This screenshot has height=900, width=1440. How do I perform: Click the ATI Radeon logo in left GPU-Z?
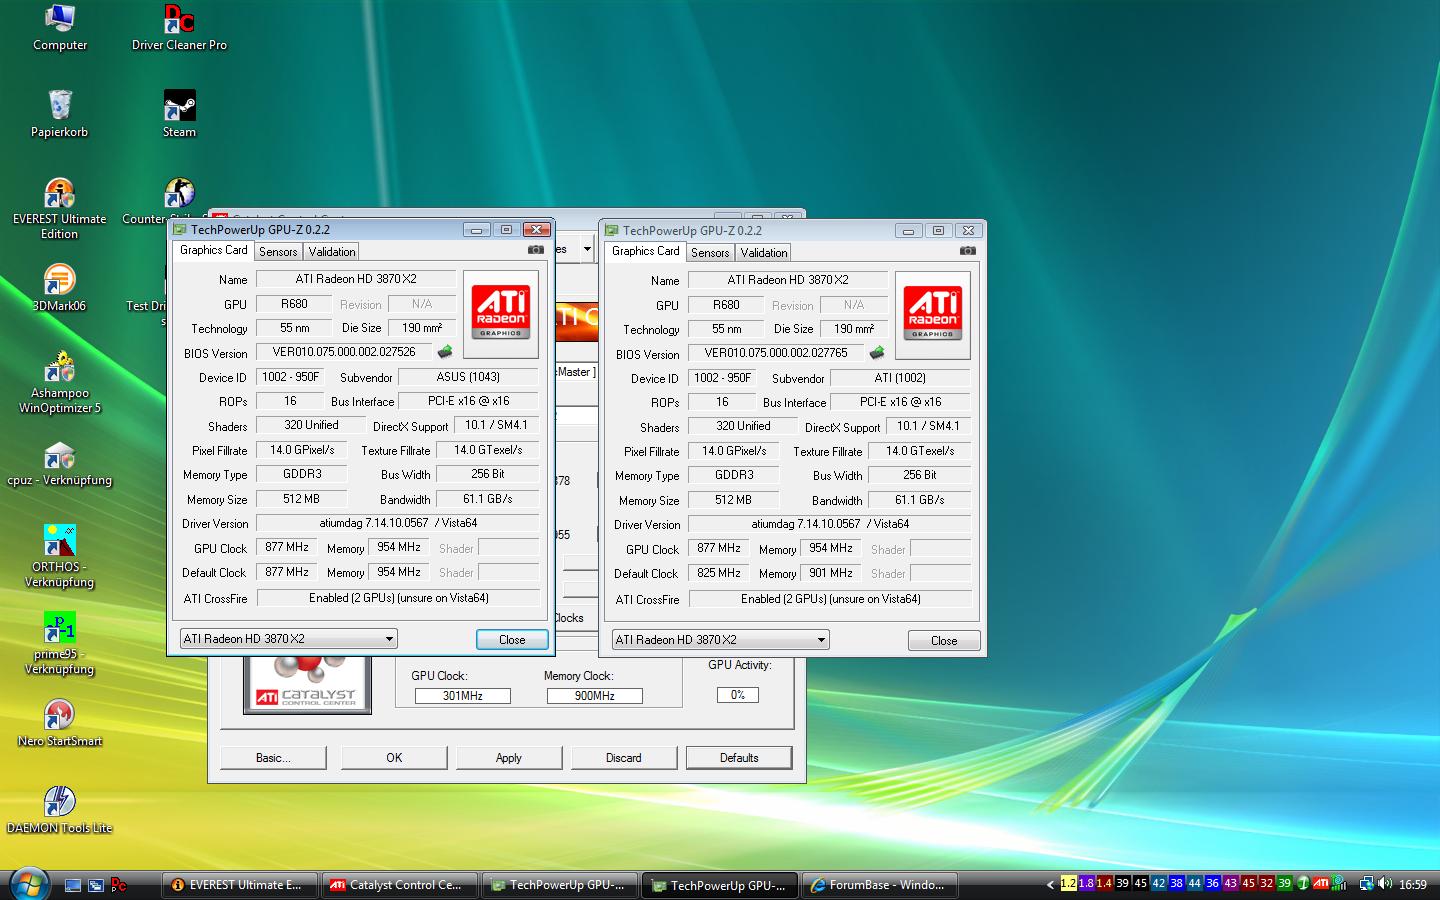pyautogui.click(x=500, y=313)
